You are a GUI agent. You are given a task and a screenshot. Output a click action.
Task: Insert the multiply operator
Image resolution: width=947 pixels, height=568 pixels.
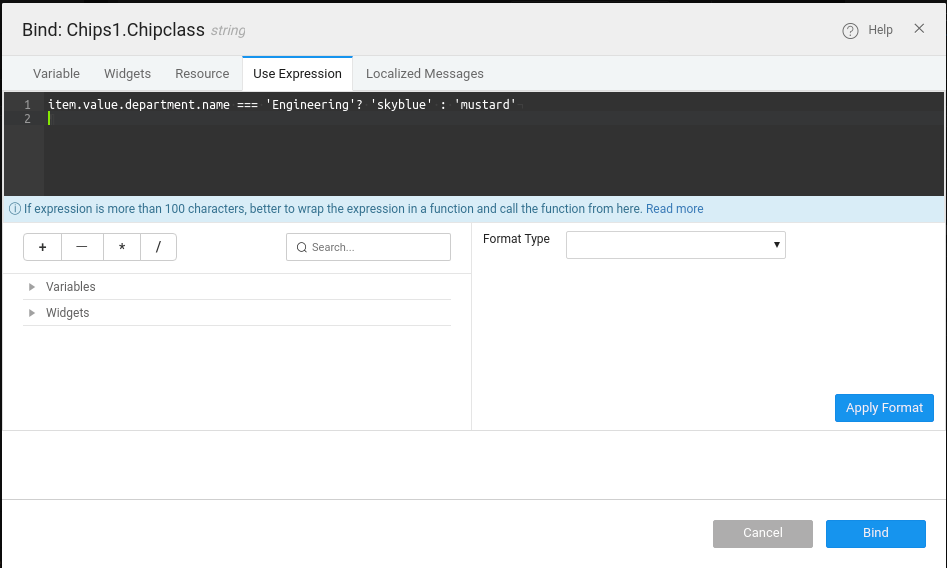click(x=122, y=247)
